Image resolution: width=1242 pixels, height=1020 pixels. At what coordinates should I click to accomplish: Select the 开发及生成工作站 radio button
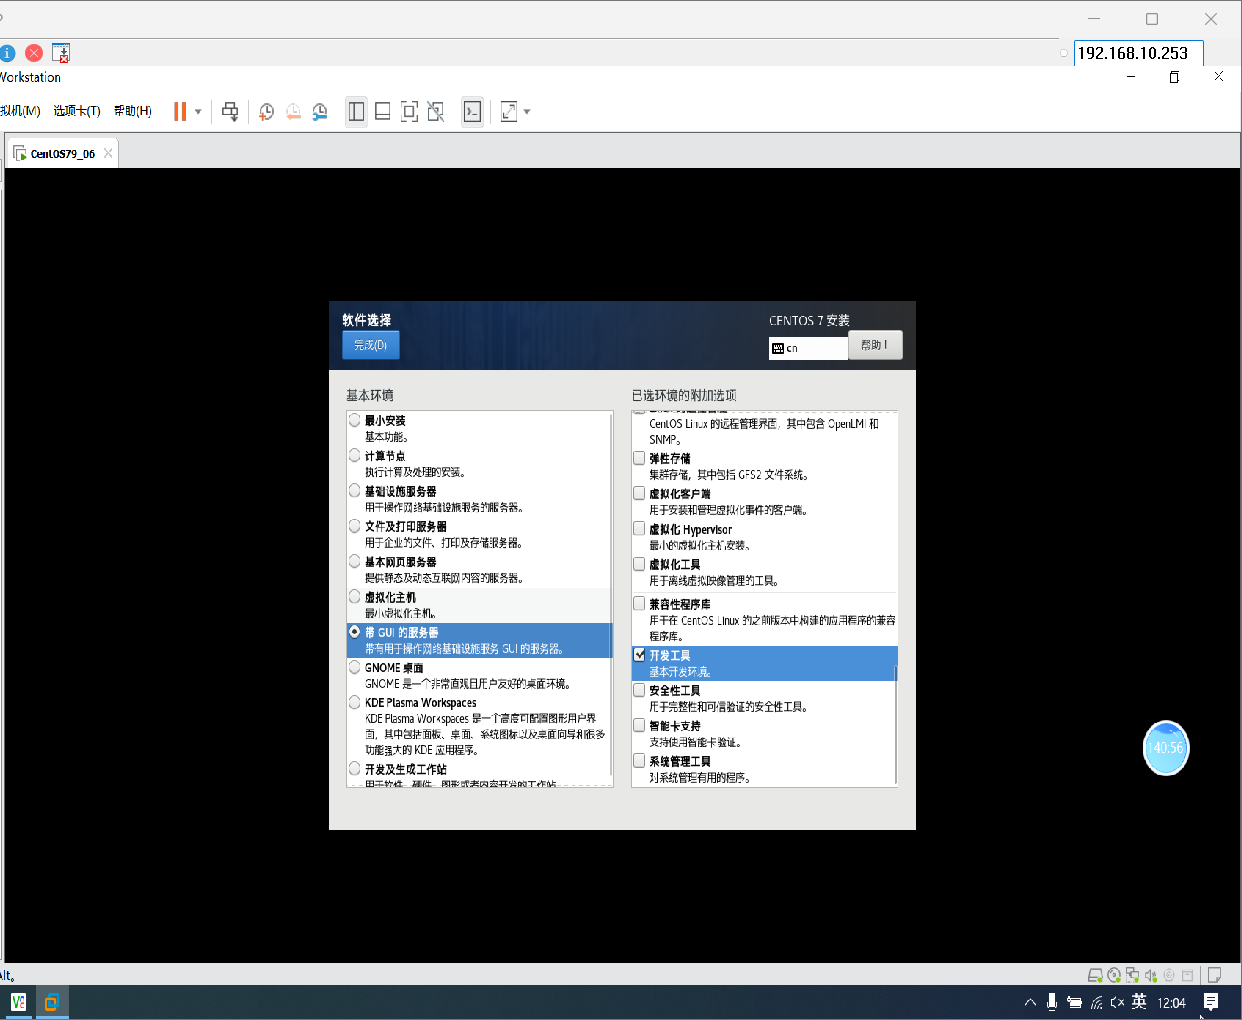354,768
